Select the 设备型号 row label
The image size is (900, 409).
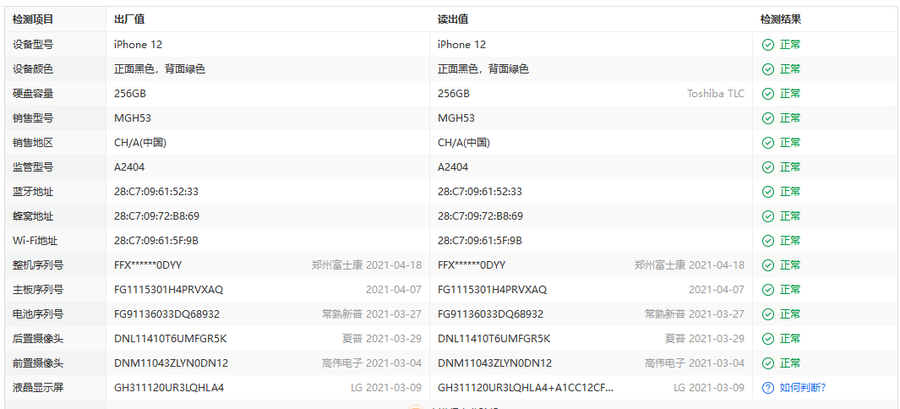pos(33,45)
